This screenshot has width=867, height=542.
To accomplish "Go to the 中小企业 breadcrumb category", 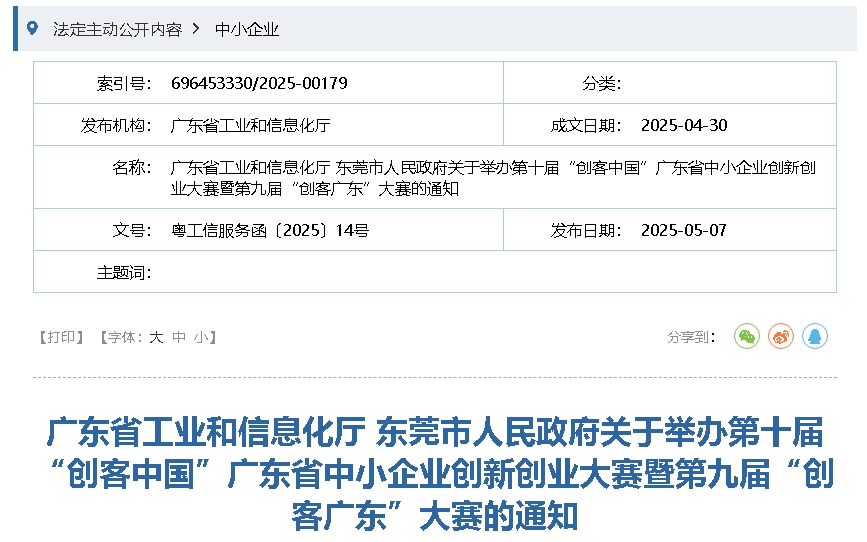I will [247, 29].
